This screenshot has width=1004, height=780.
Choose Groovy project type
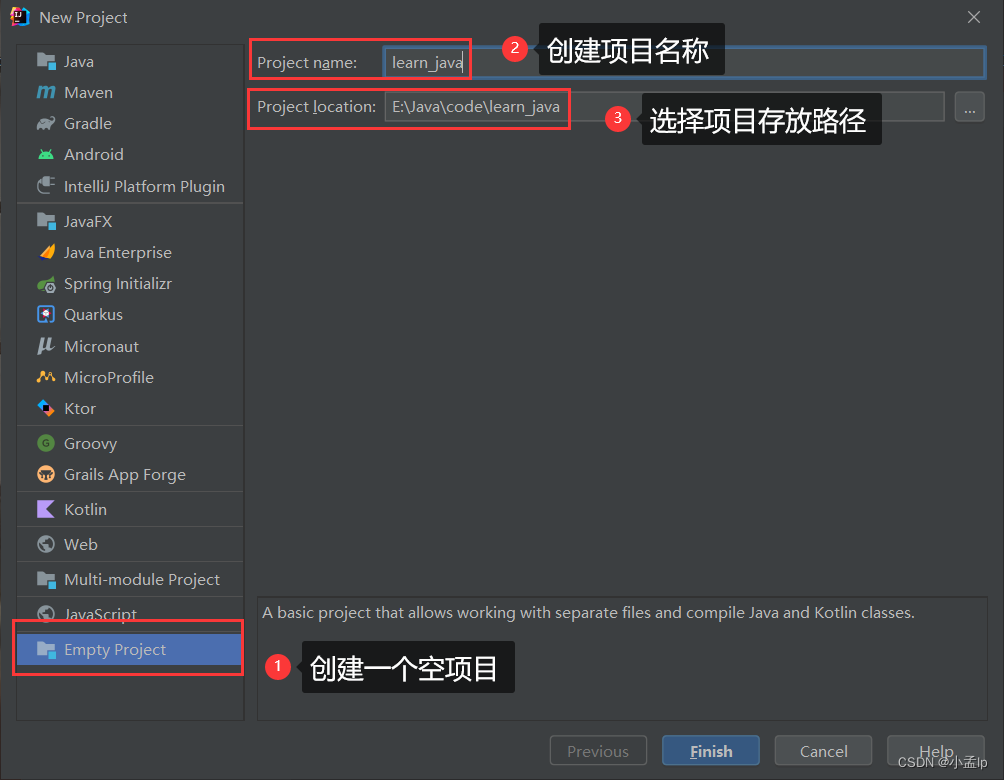90,444
